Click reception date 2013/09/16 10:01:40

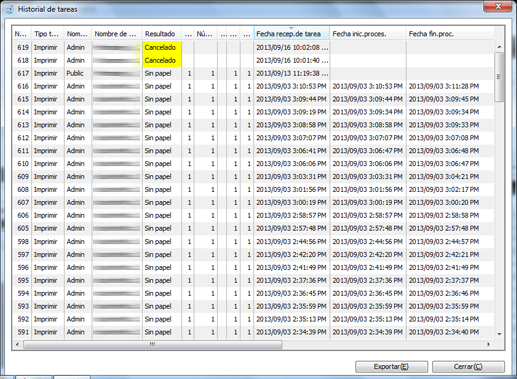[x=292, y=60]
